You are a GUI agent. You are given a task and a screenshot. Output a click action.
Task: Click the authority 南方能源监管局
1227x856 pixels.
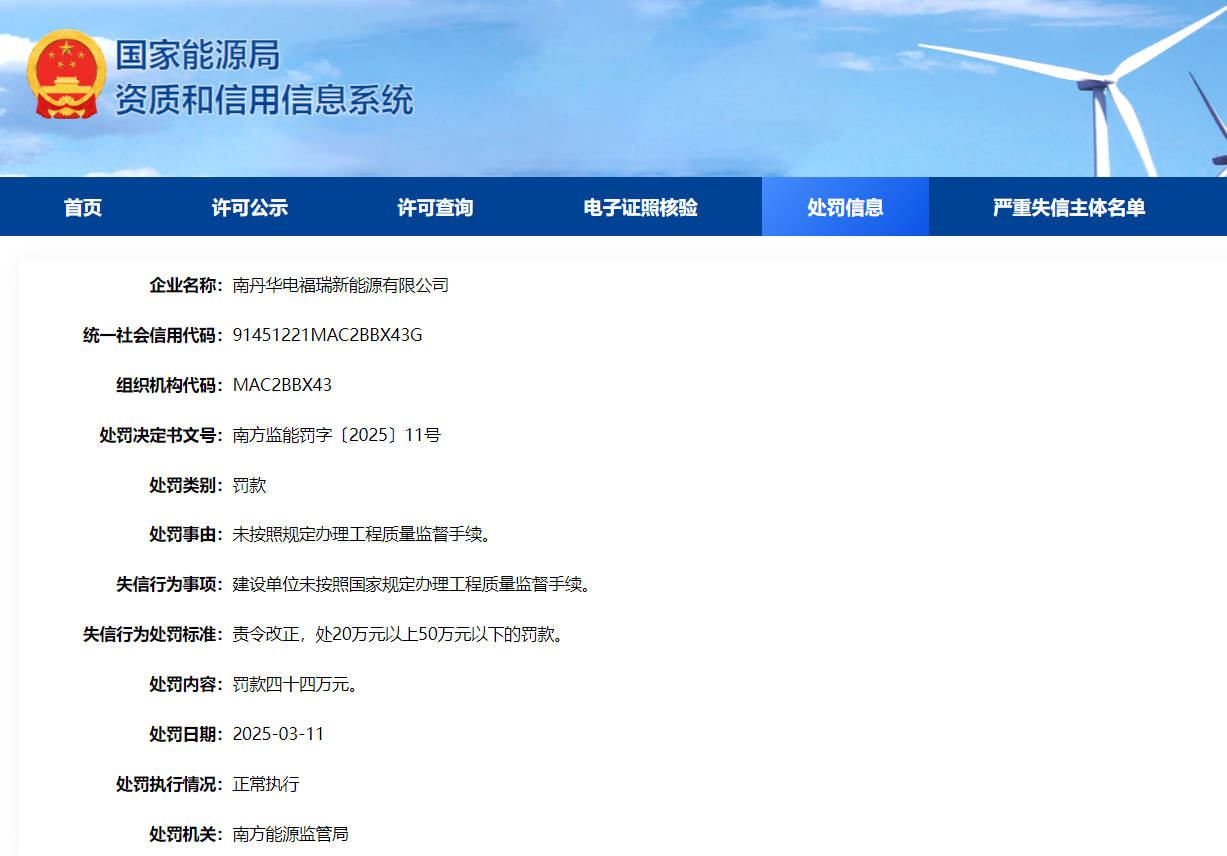pyautogui.click(x=290, y=834)
